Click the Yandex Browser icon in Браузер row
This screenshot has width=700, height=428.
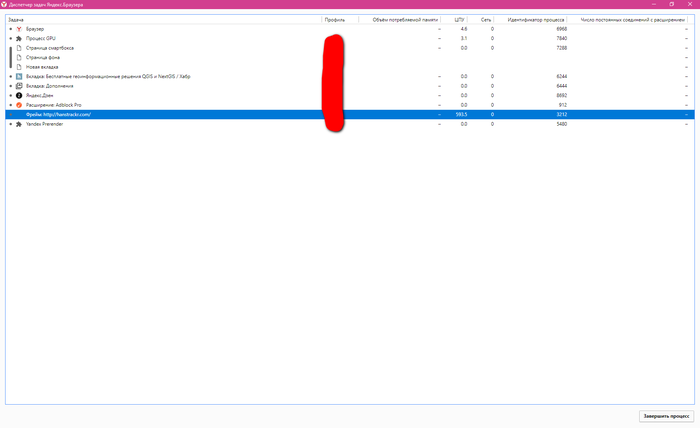coord(18,29)
